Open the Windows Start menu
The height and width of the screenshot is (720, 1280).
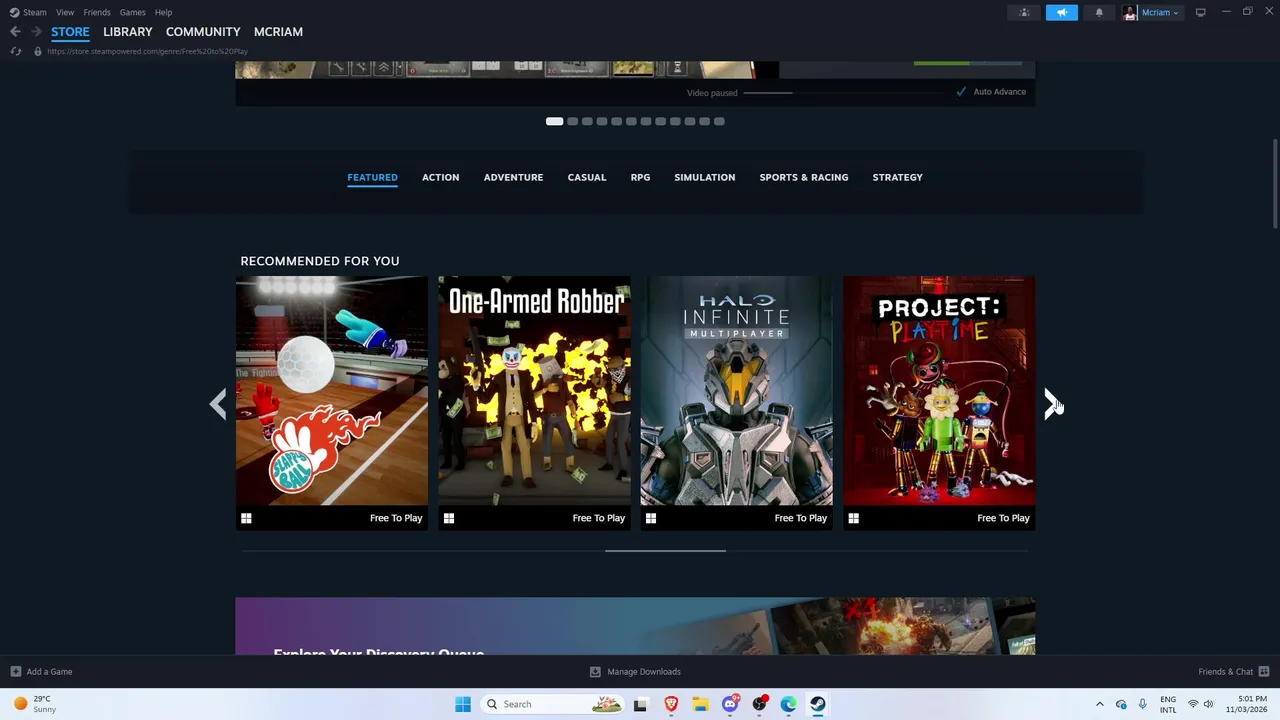coord(463,704)
